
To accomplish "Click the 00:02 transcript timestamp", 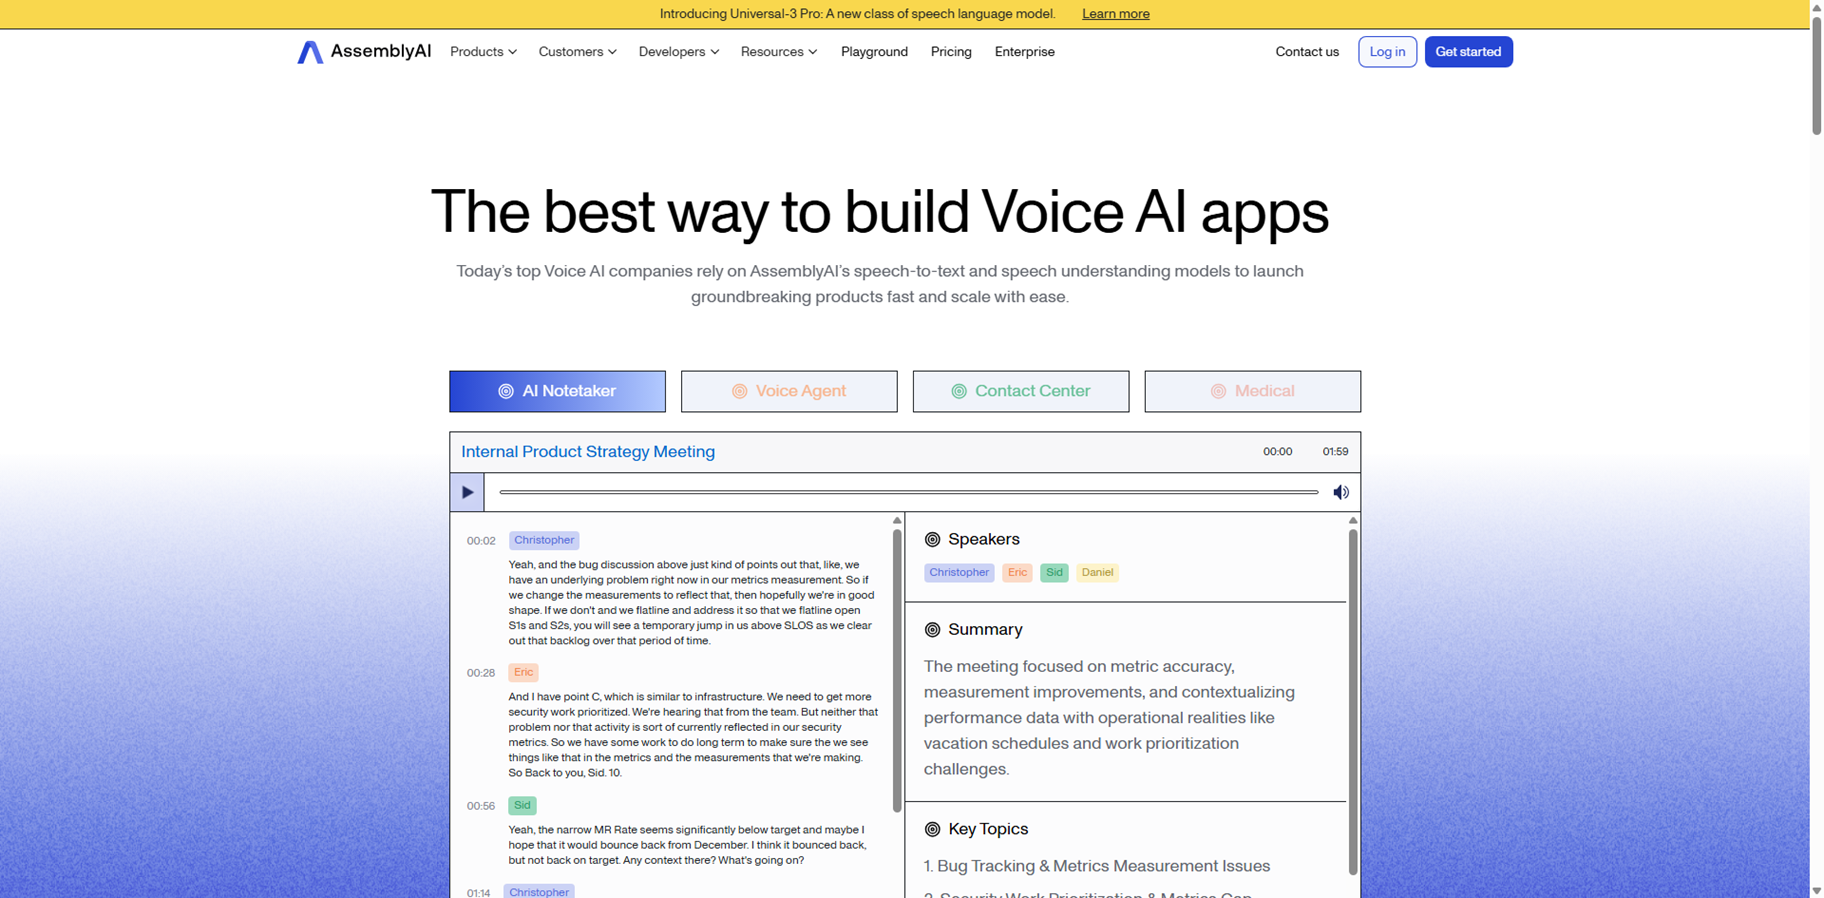I will pyautogui.click(x=481, y=541).
